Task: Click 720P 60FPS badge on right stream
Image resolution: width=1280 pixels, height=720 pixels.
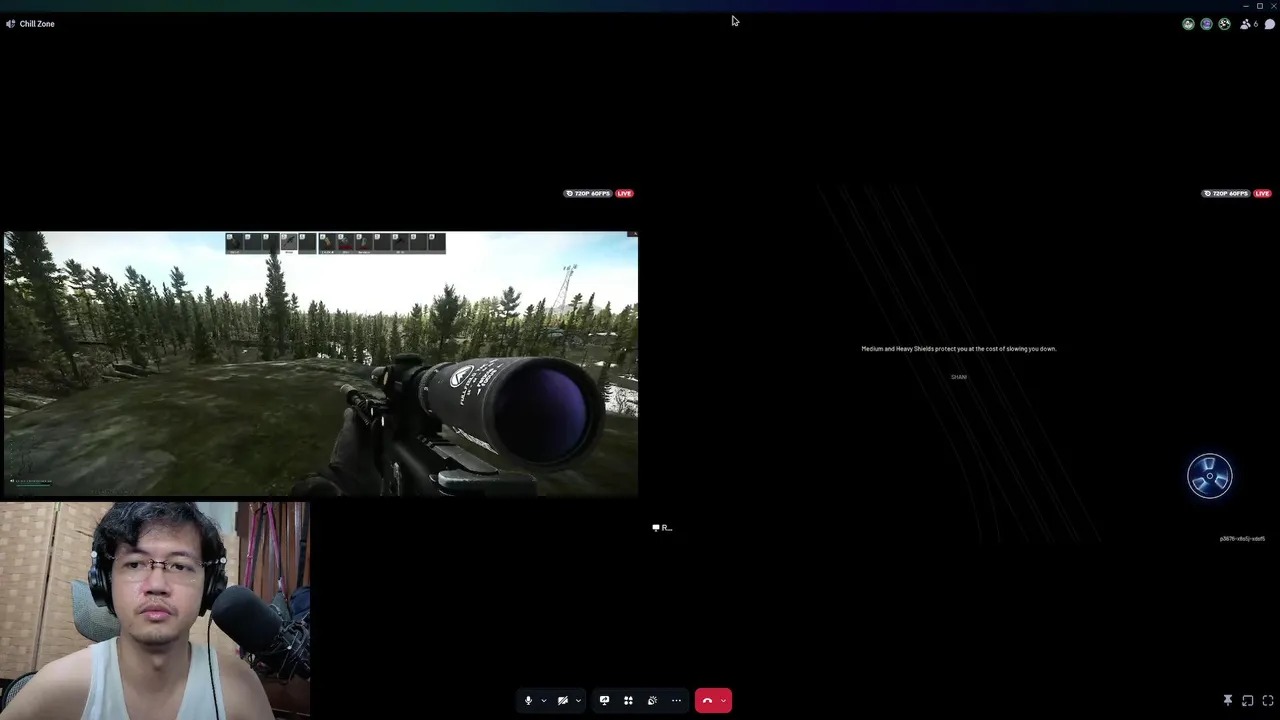Action: coord(1226,193)
